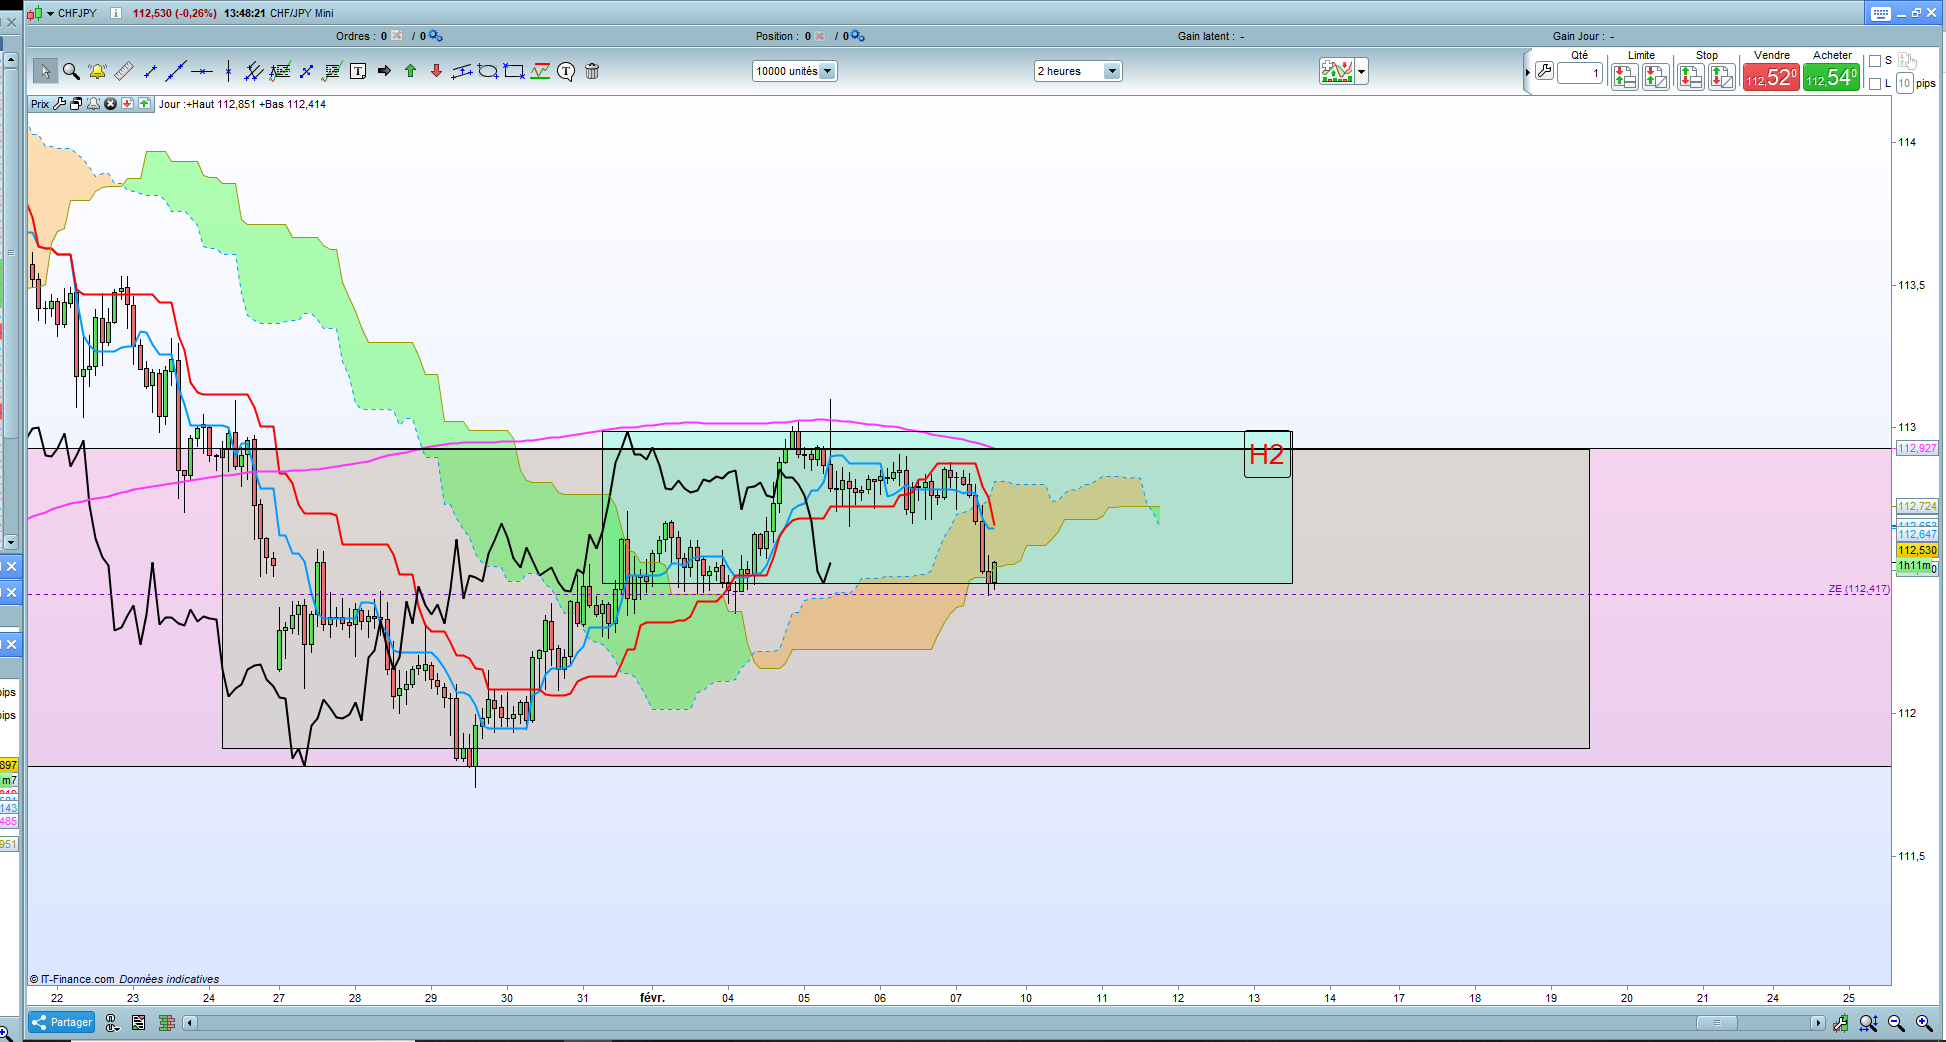The height and width of the screenshot is (1042, 1946).
Task: Expand the add-indicator dropdown arrow
Action: click(1361, 72)
